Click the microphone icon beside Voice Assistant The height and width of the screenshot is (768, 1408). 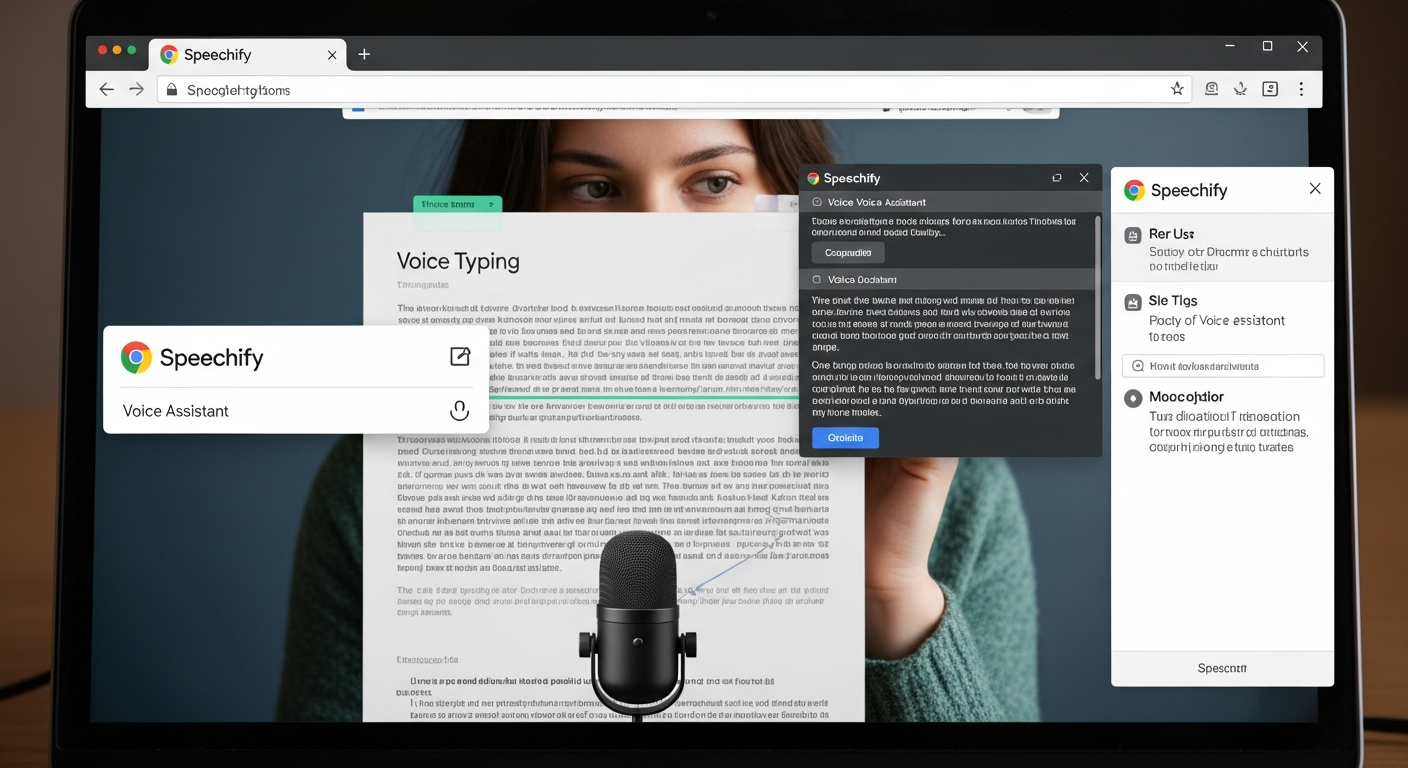coord(459,411)
